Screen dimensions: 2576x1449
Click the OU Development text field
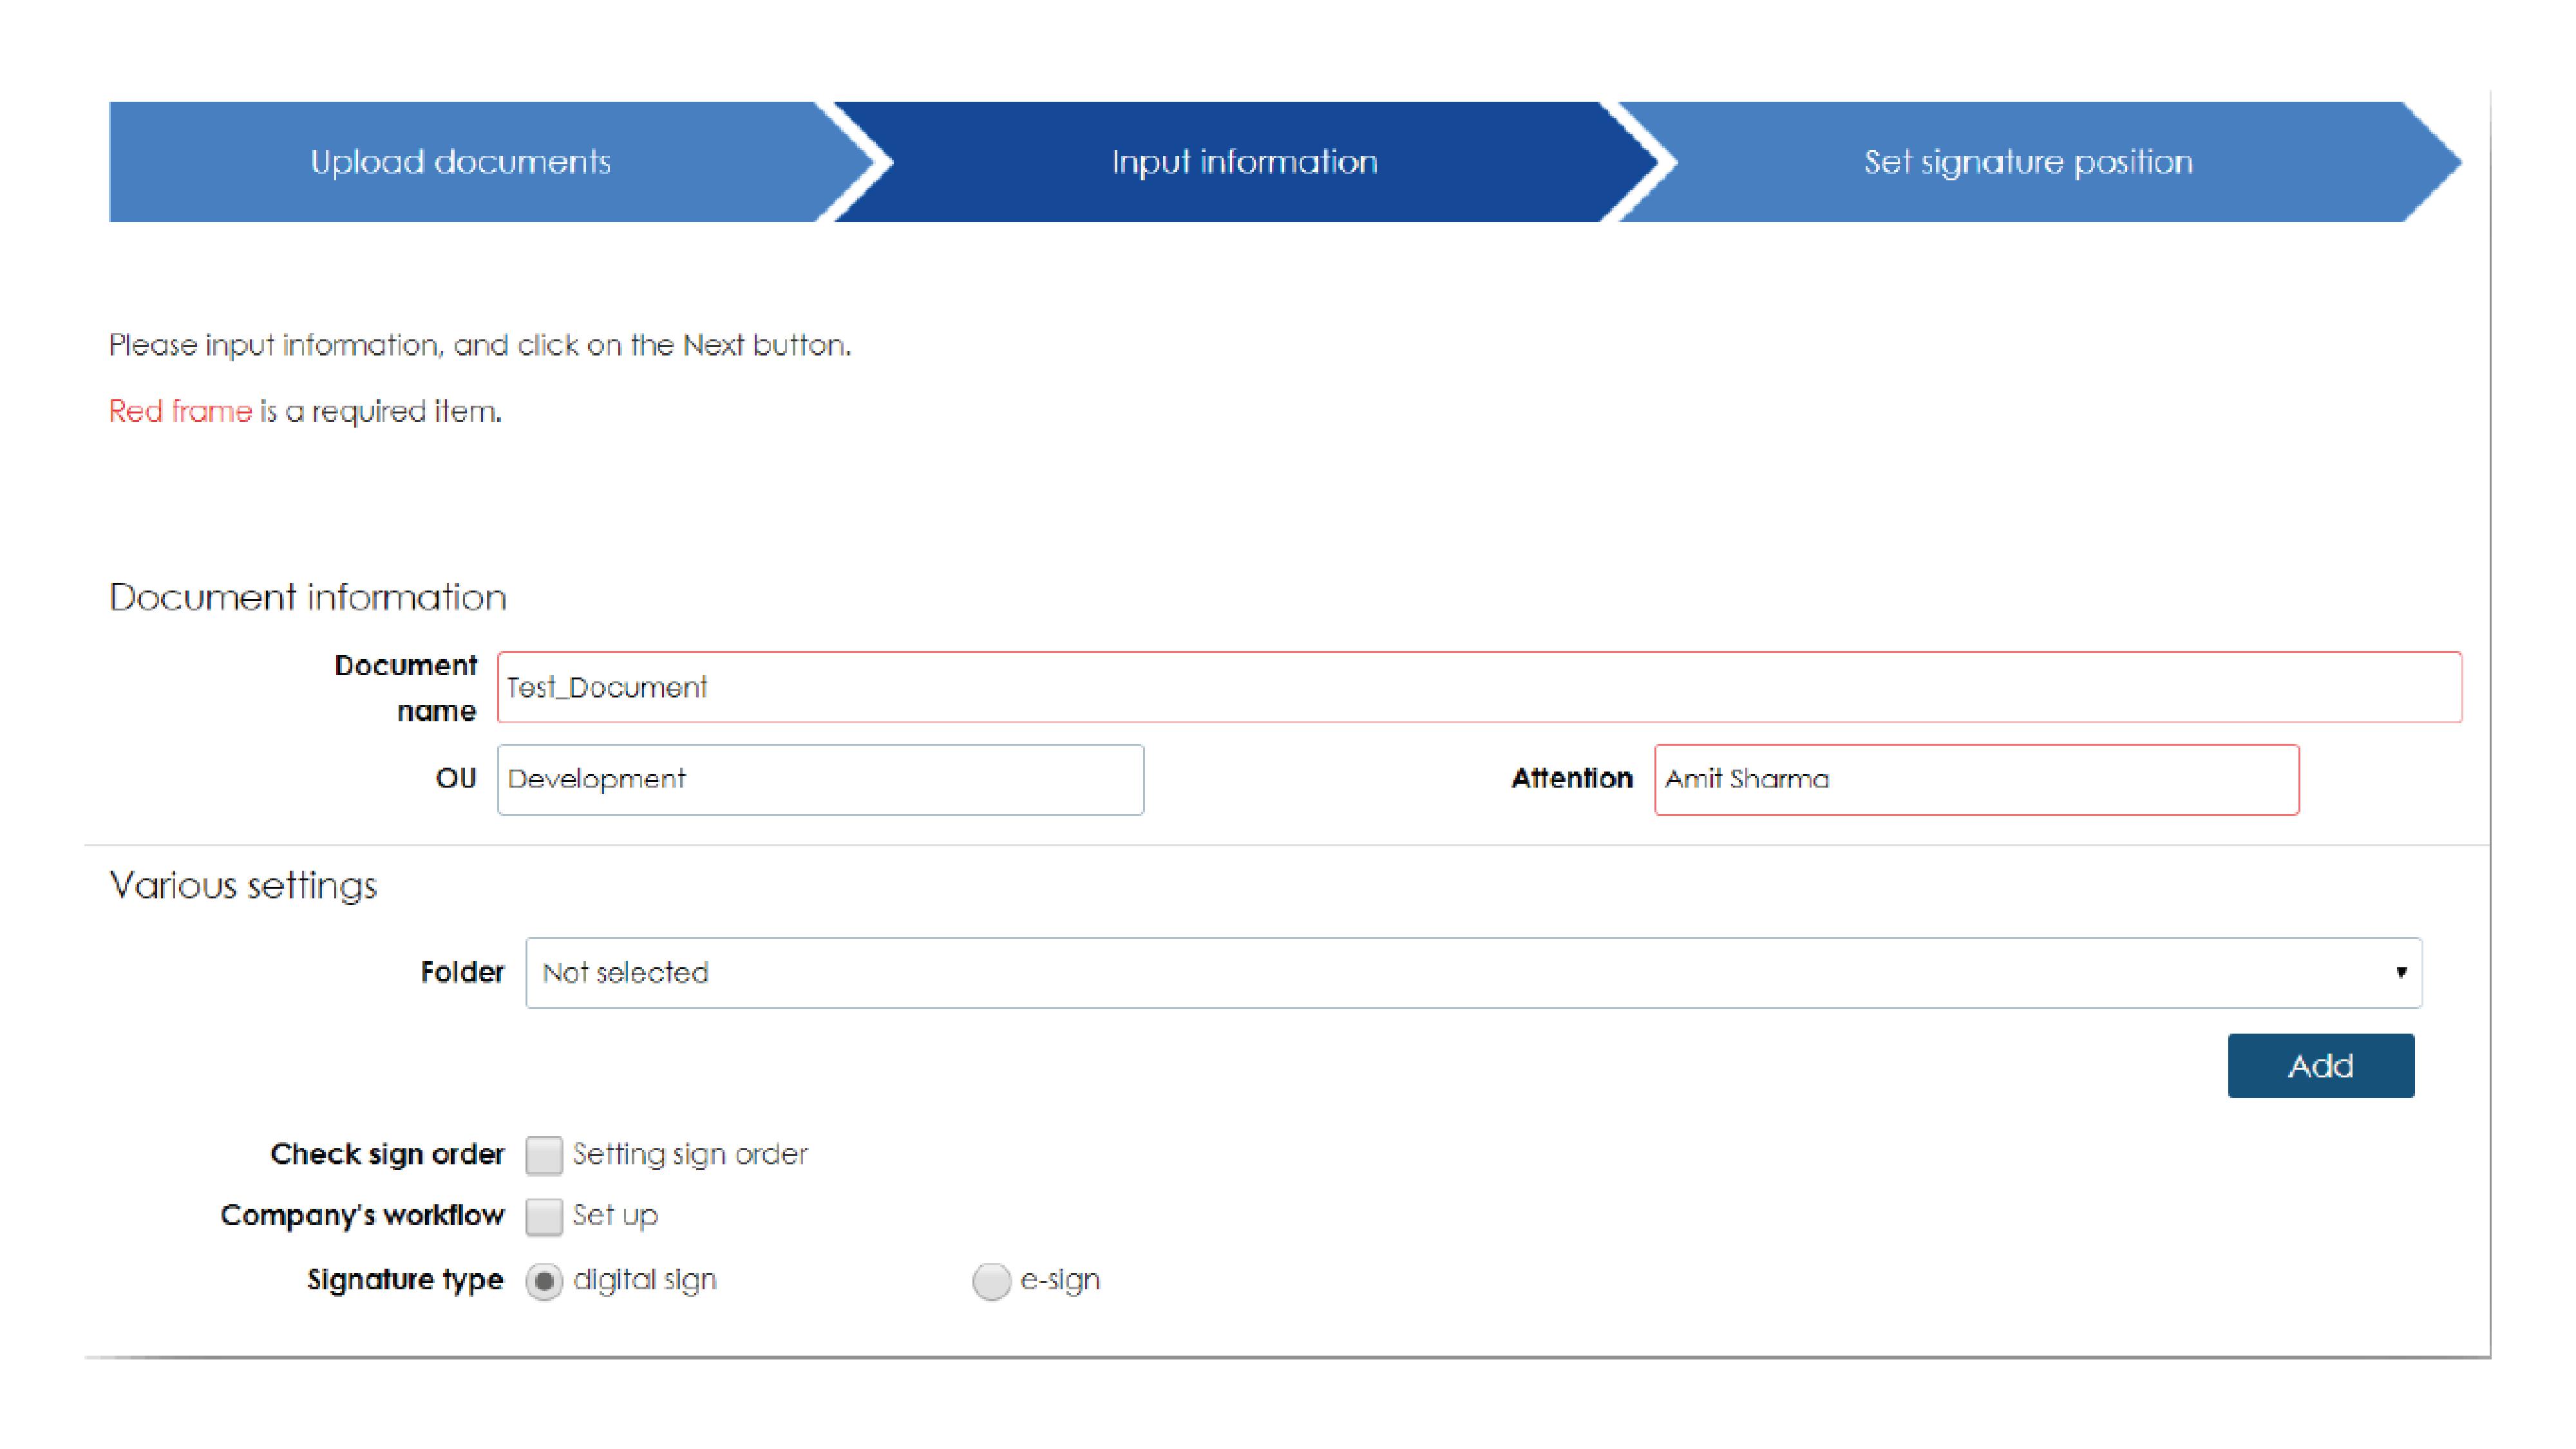[820, 779]
